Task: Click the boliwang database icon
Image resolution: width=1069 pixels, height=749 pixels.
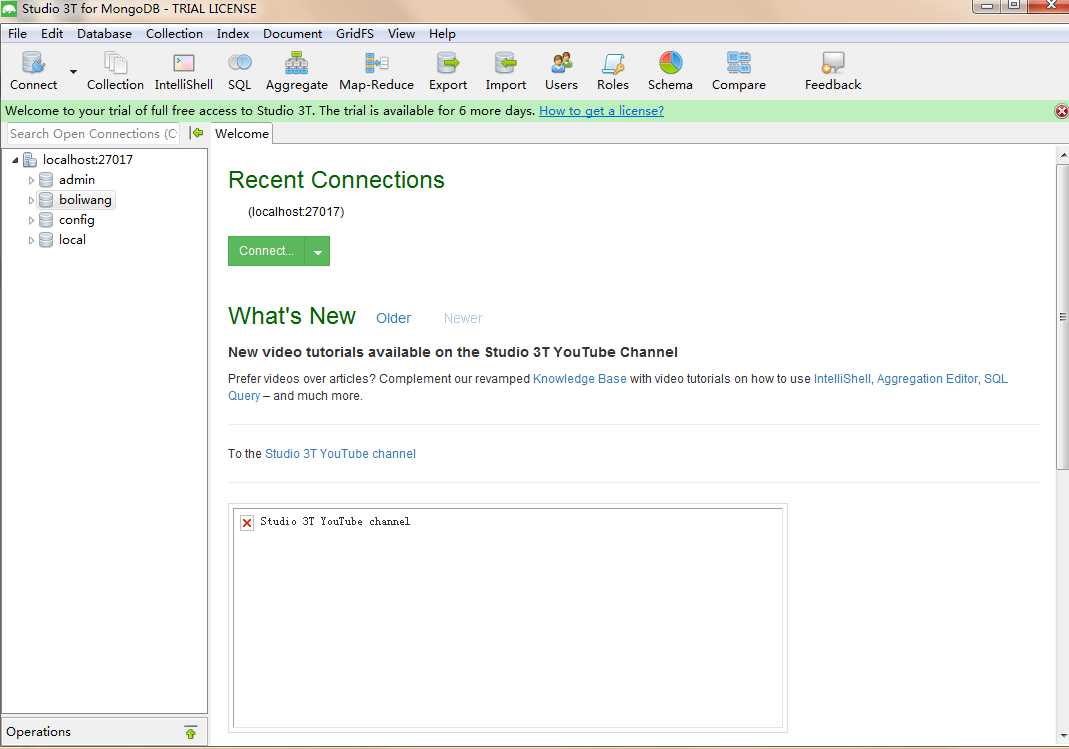Action: pyautogui.click(x=46, y=200)
